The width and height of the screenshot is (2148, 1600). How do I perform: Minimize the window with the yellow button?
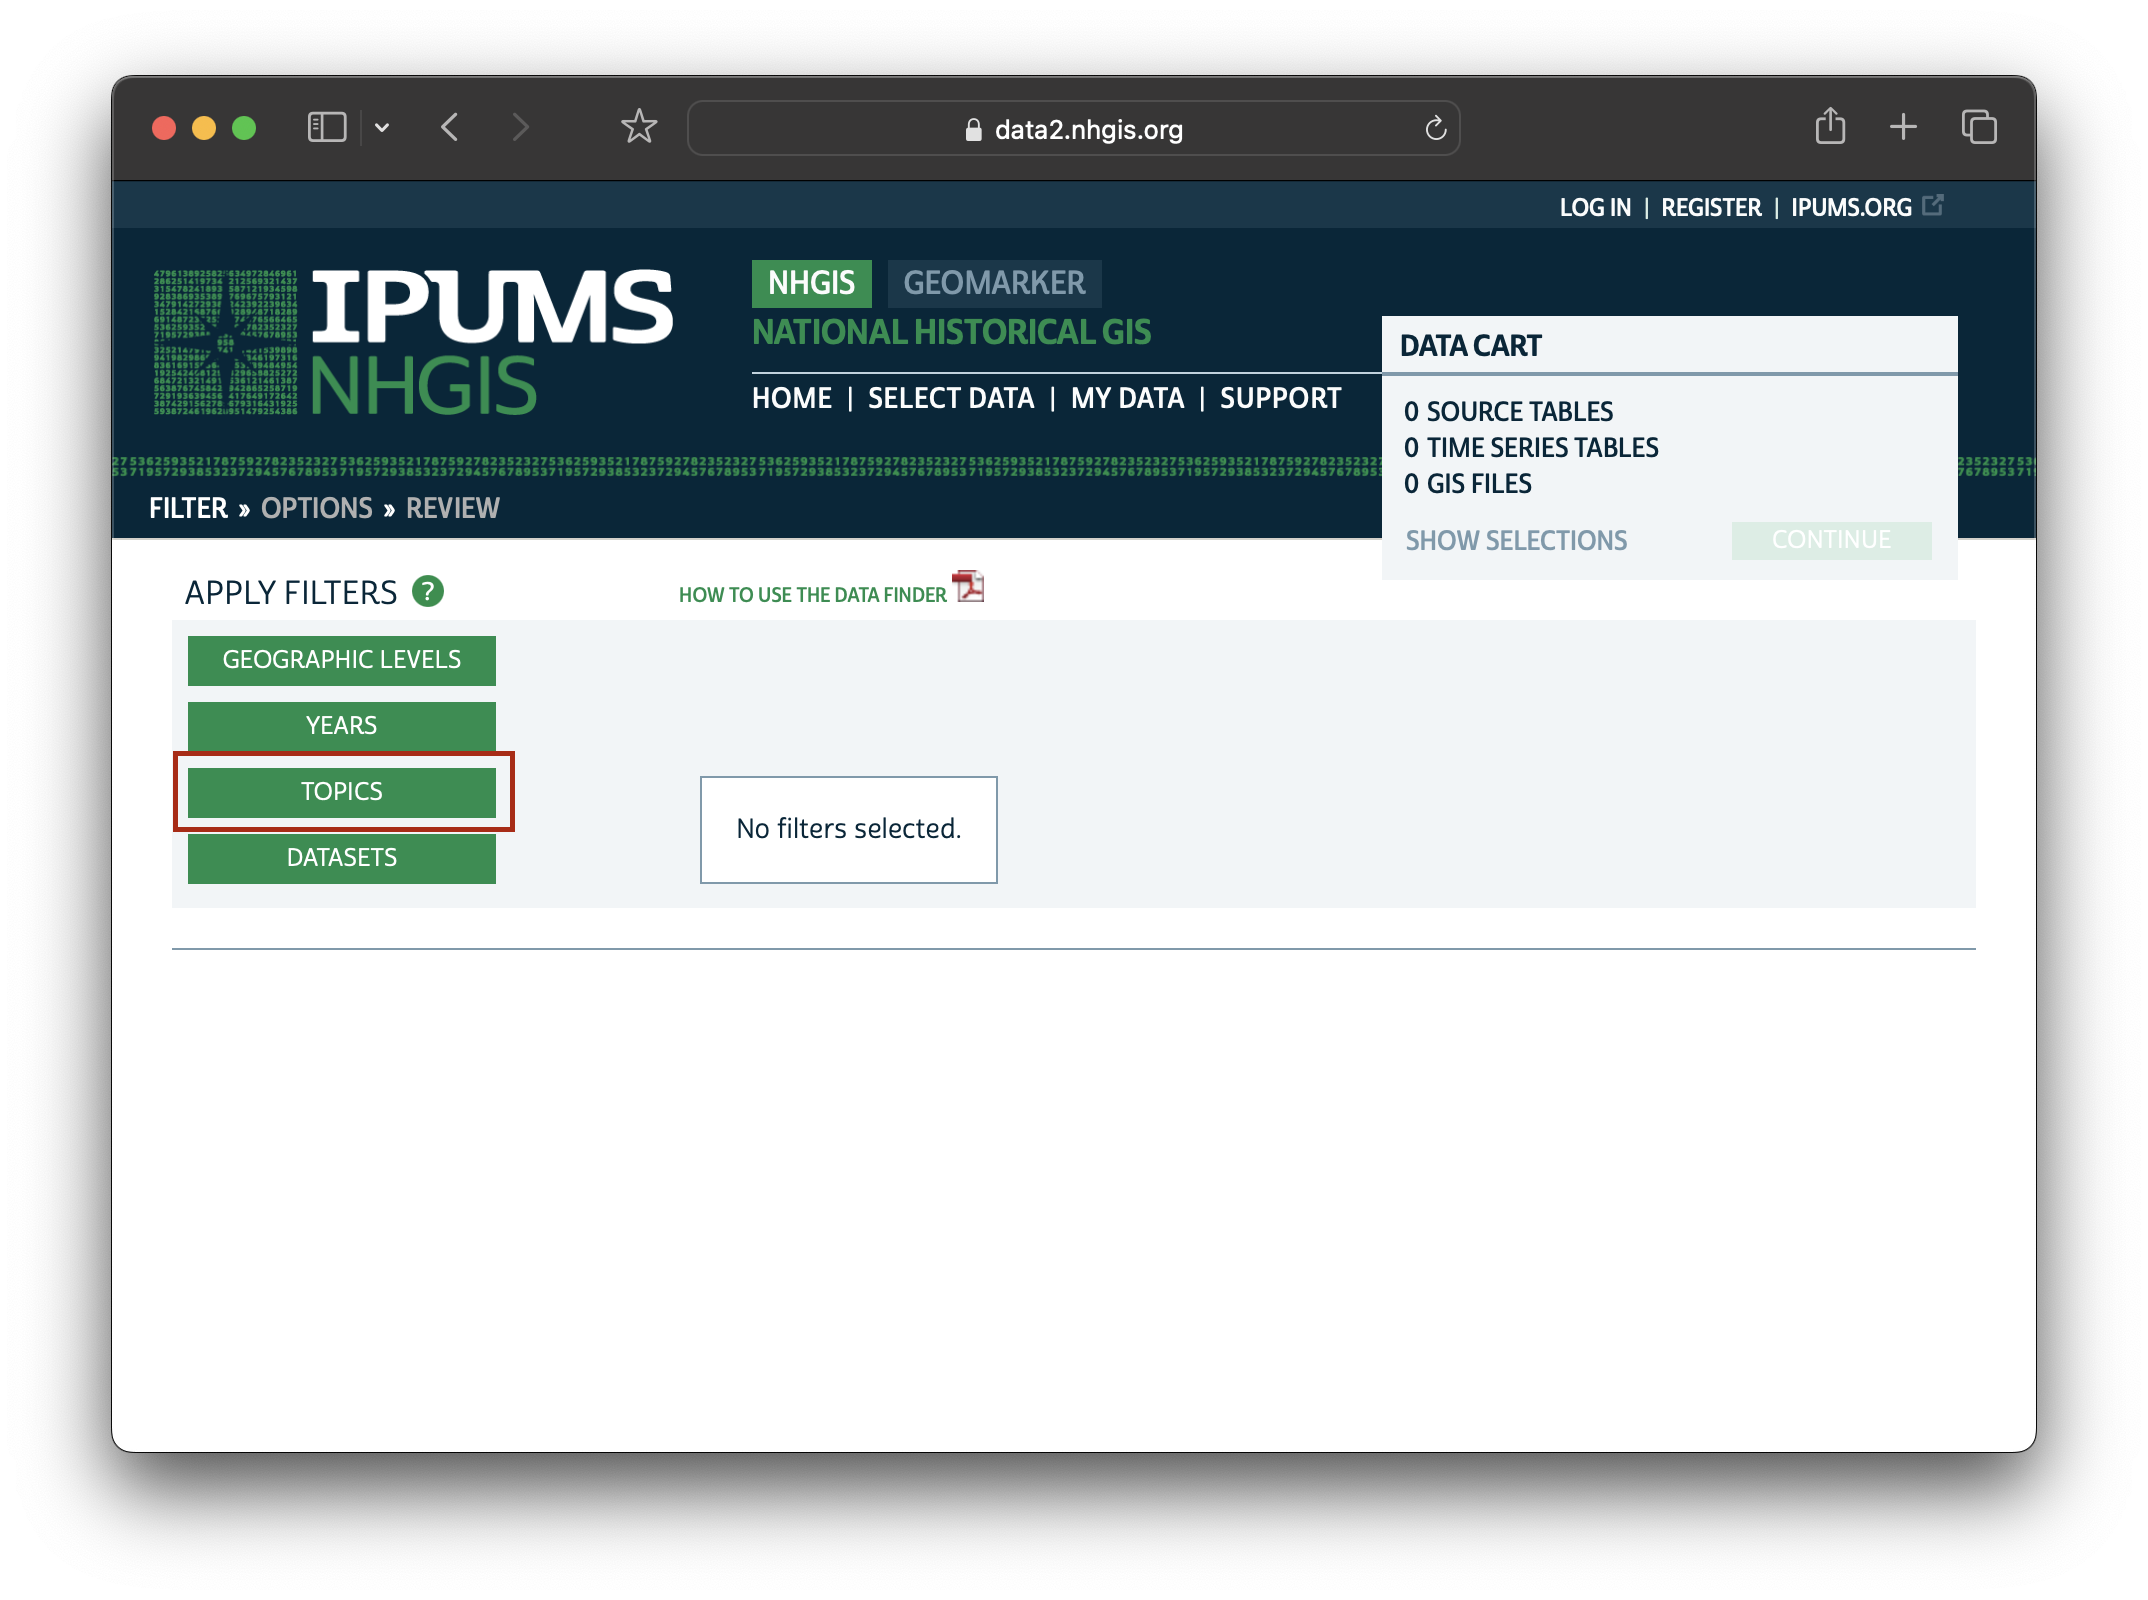click(x=204, y=128)
